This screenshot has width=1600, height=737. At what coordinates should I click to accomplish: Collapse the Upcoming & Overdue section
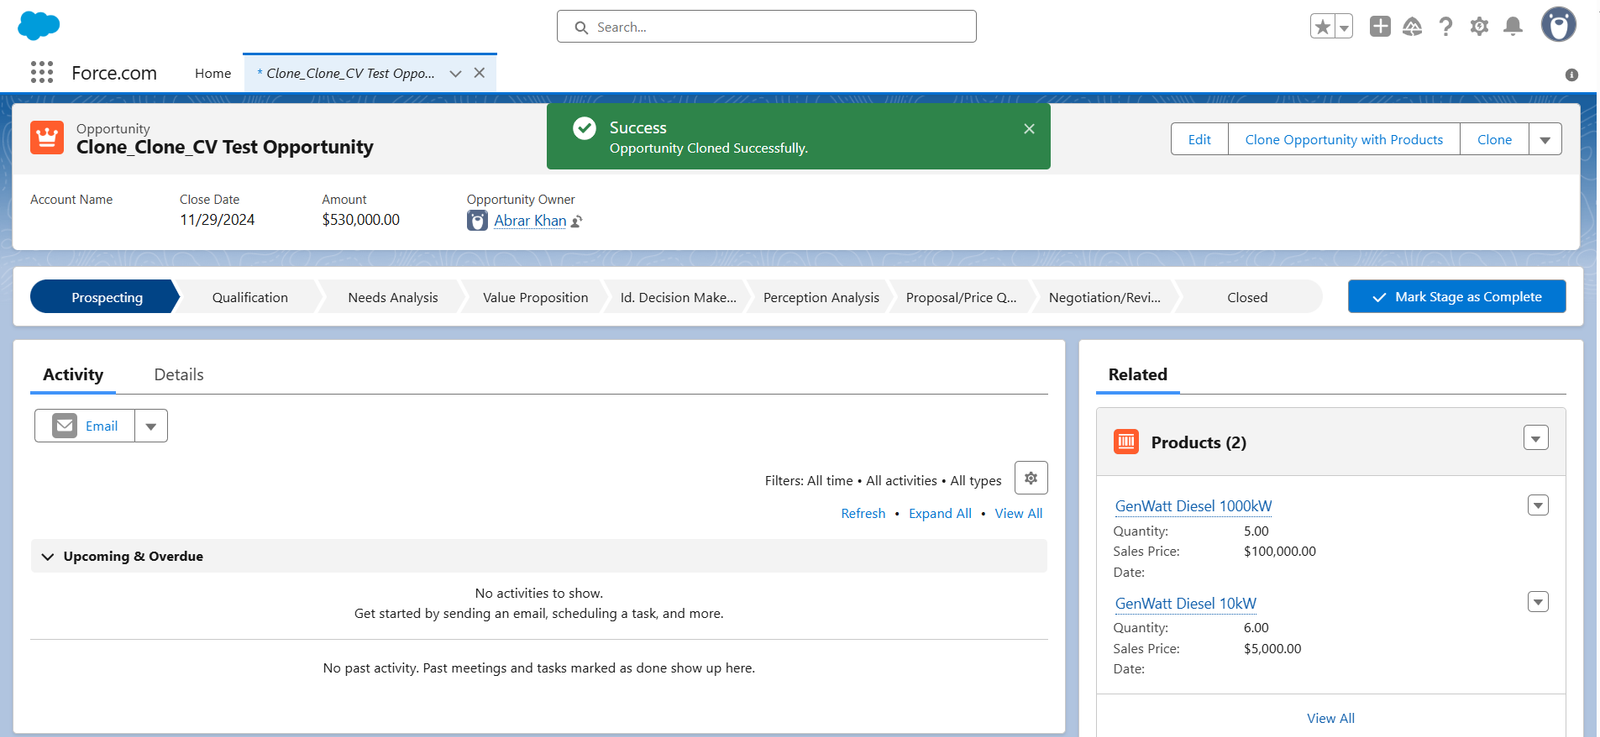coord(48,556)
